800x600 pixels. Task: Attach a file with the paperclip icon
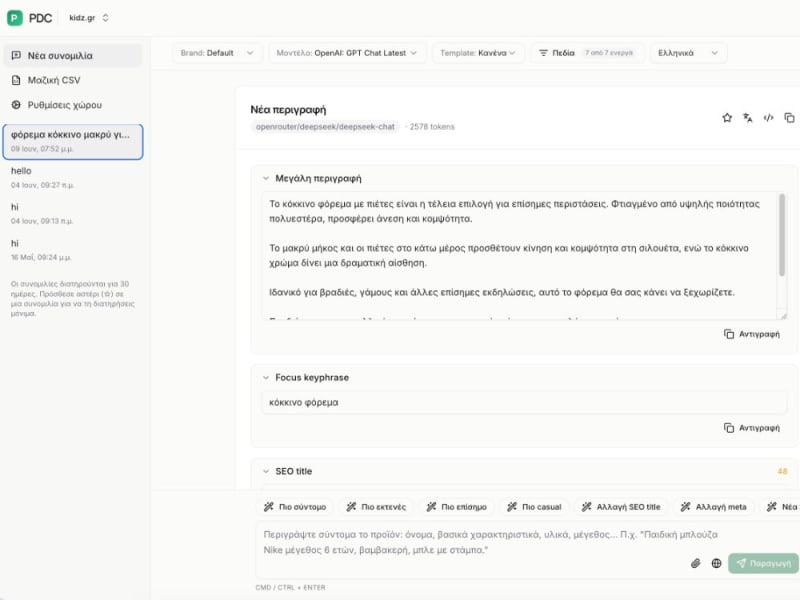tap(695, 563)
